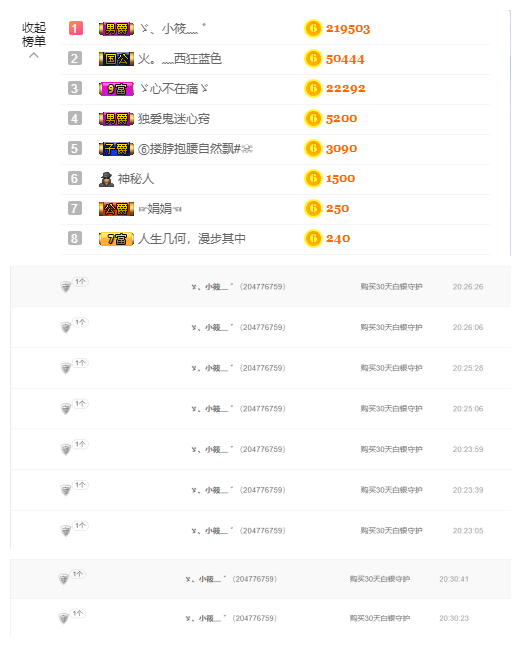Click the rank 1 badge

point(75,28)
